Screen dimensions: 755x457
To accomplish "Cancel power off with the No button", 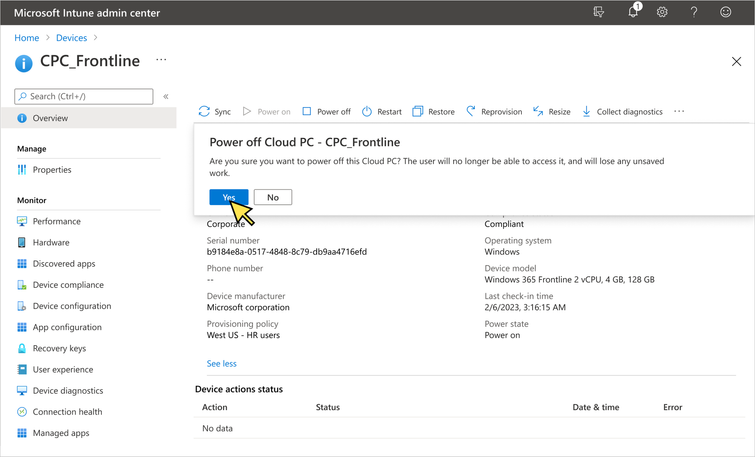I will 273,197.
